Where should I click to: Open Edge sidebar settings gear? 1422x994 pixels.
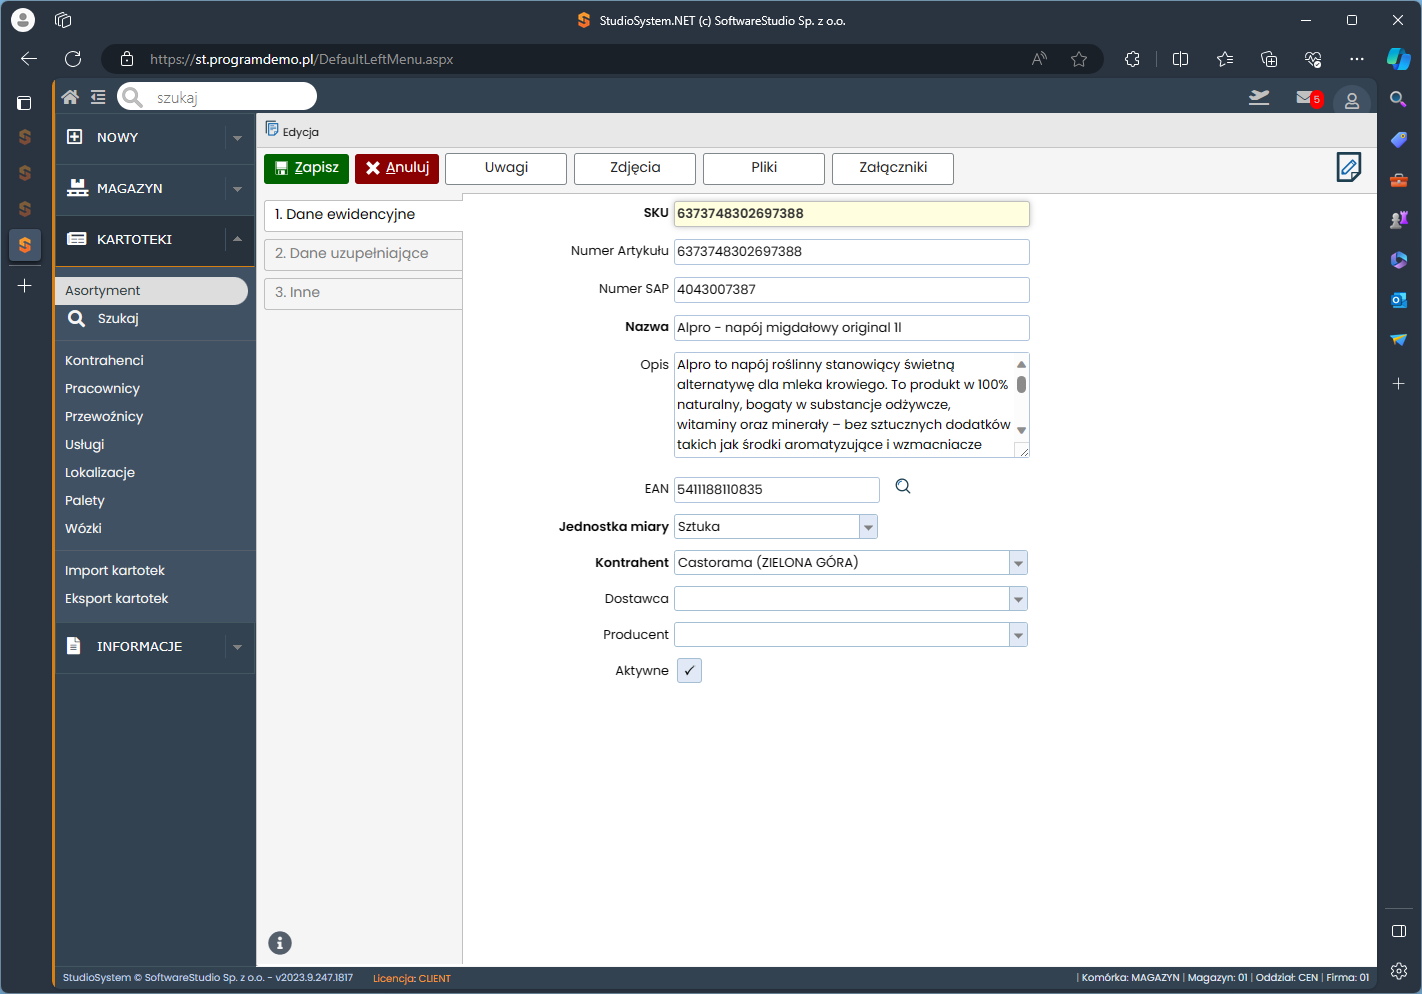pyautogui.click(x=1399, y=971)
